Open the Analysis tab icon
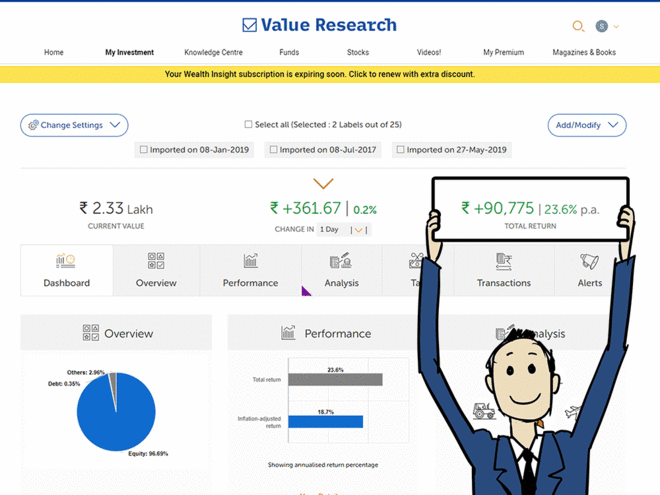The image size is (660, 495). [341, 262]
